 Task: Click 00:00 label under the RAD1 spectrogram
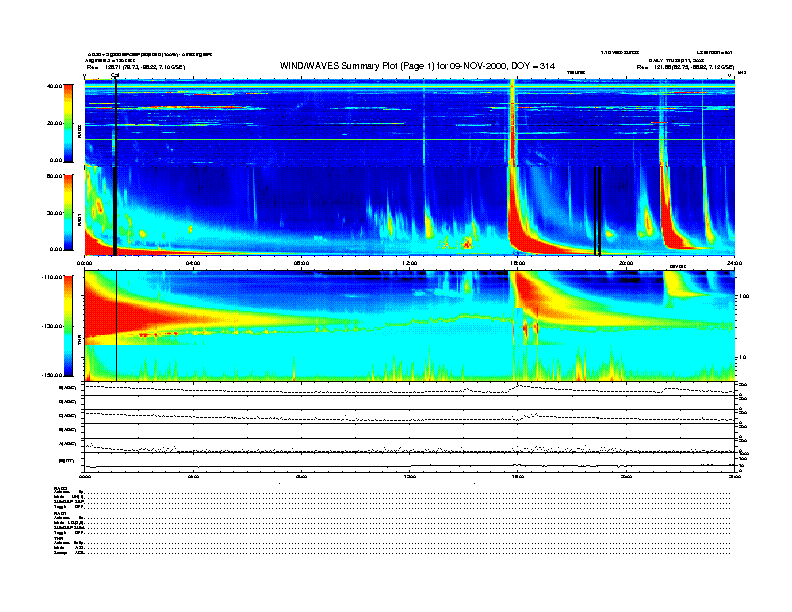point(84,263)
